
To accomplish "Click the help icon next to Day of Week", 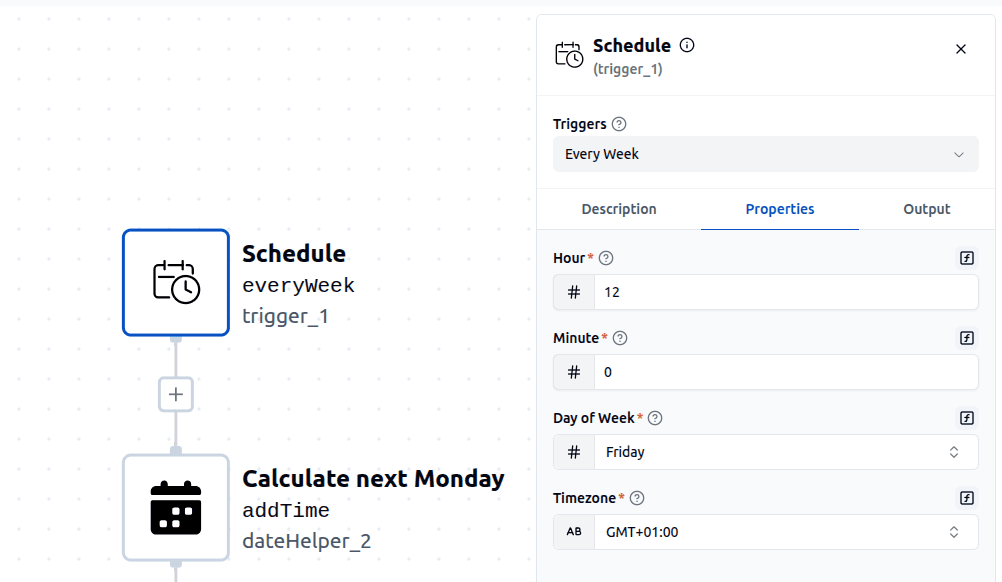I will tap(656, 417).
